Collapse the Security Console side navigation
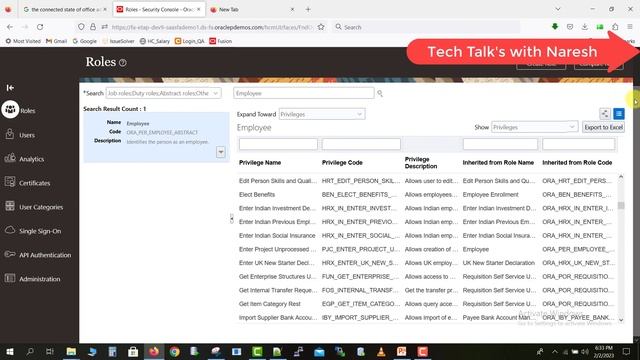 (10, 88)
